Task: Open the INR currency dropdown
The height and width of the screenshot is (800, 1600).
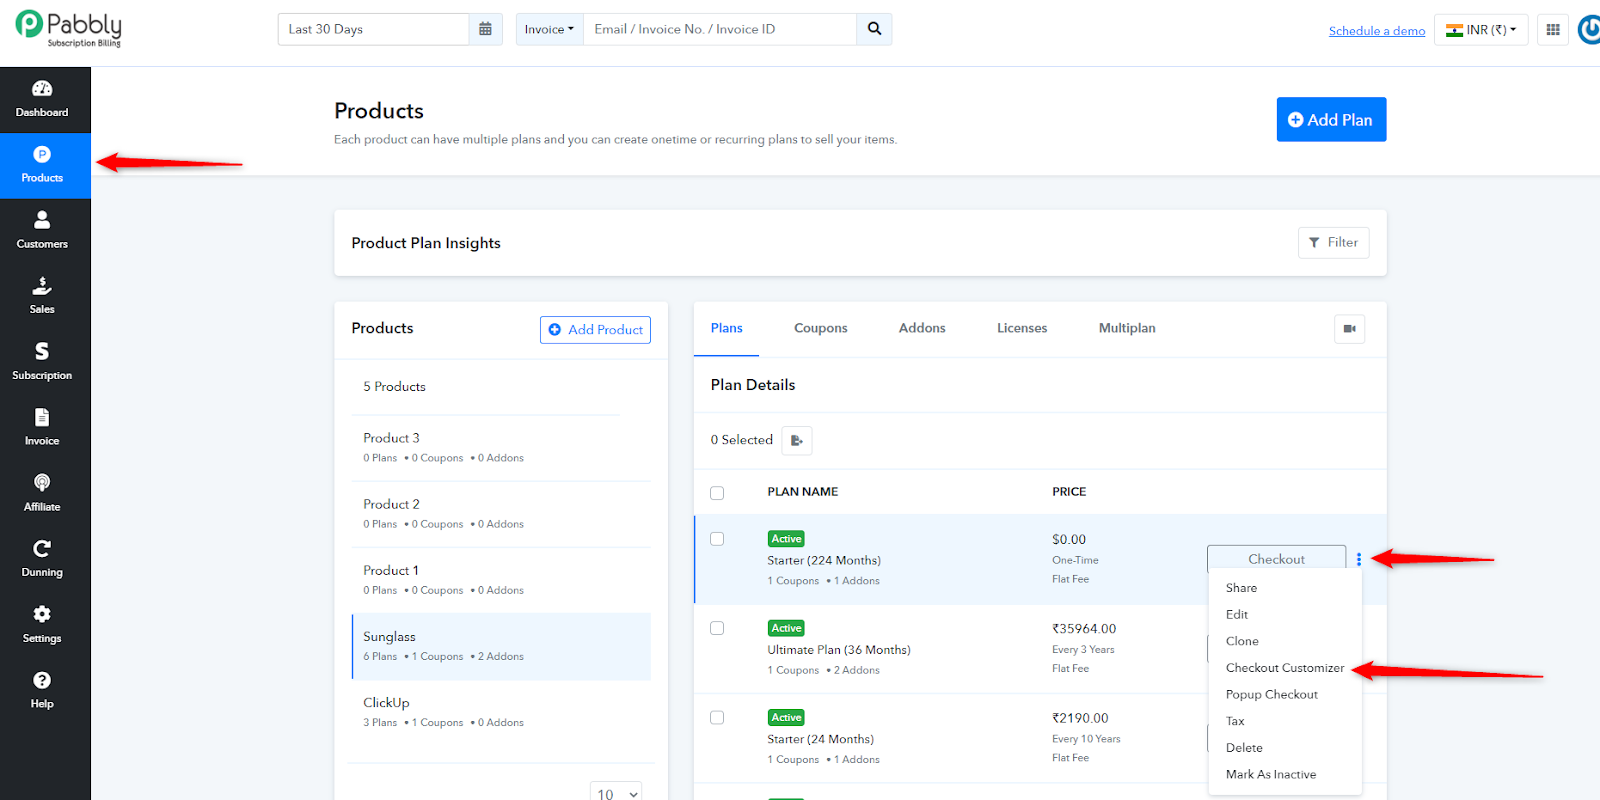Action: (1481, 30)
